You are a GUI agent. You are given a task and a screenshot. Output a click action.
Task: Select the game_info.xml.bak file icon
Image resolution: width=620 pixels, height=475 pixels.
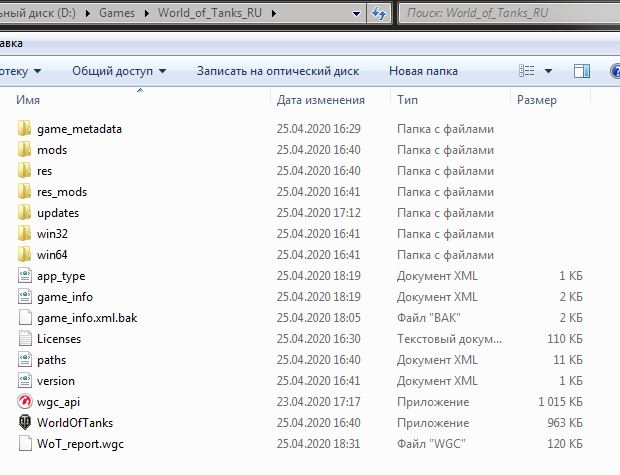point(25,318)
